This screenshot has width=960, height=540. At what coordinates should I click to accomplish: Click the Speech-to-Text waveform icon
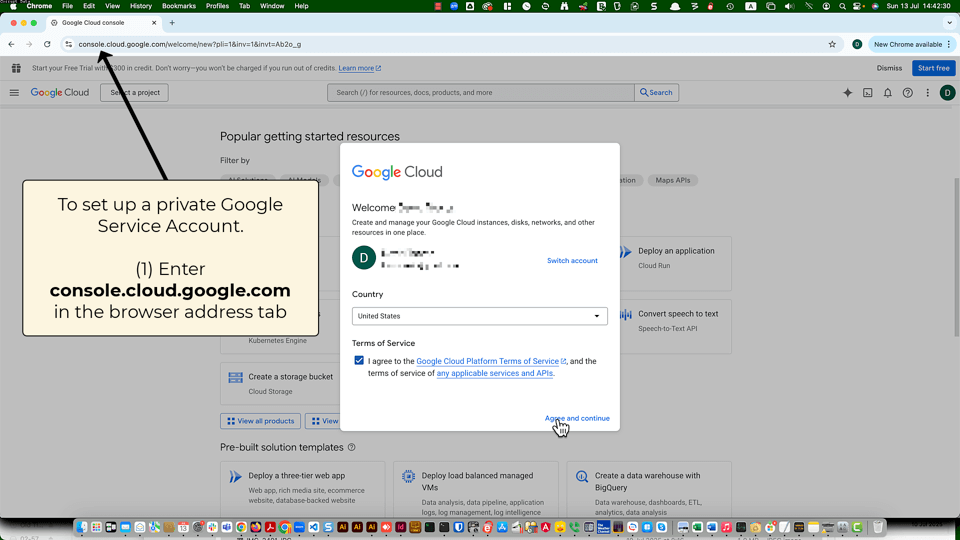point(625,315)
